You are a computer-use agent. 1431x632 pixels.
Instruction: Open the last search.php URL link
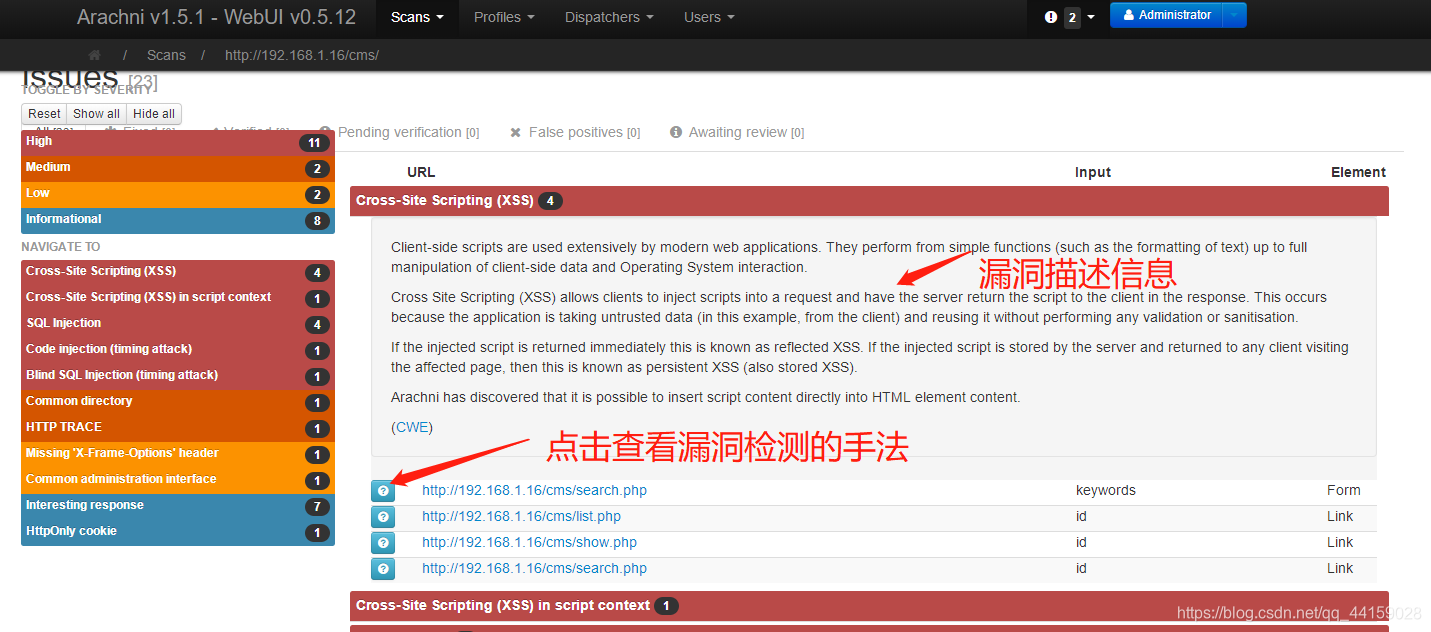[x=534, y=569]
